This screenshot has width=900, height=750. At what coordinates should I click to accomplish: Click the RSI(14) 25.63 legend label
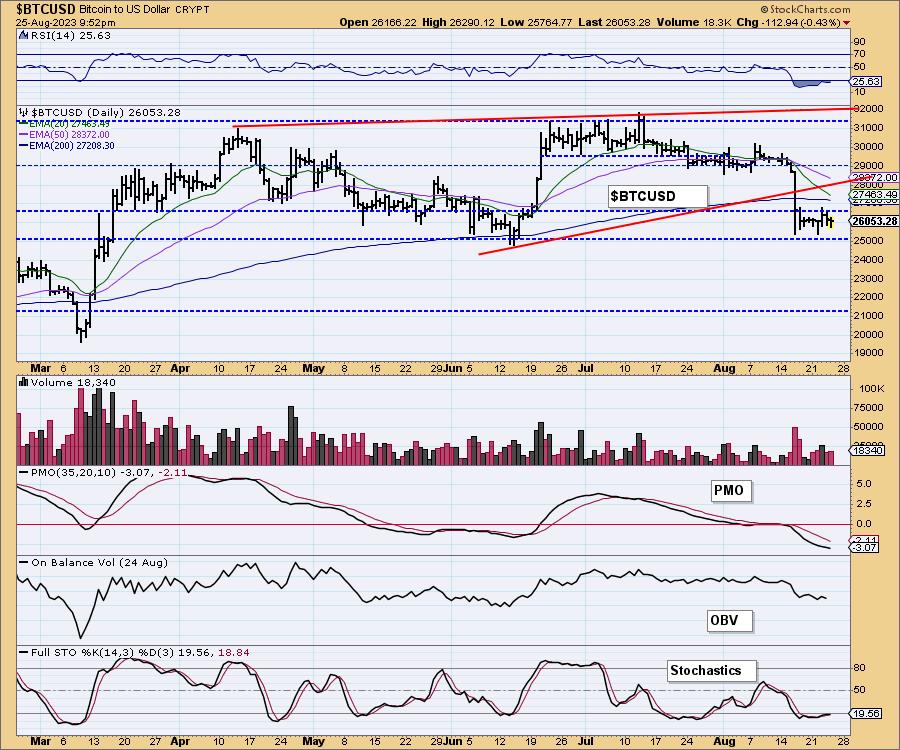click(x=69, y=36)
